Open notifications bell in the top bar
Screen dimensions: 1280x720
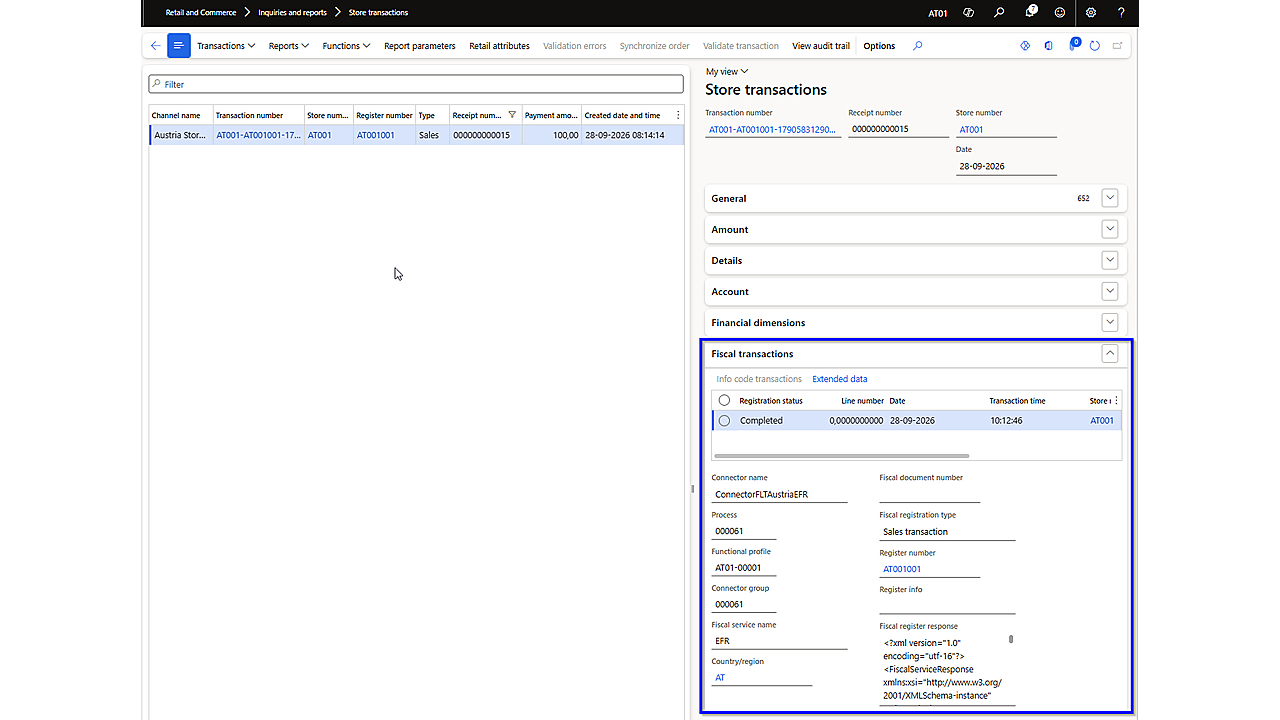(1030, 13)
